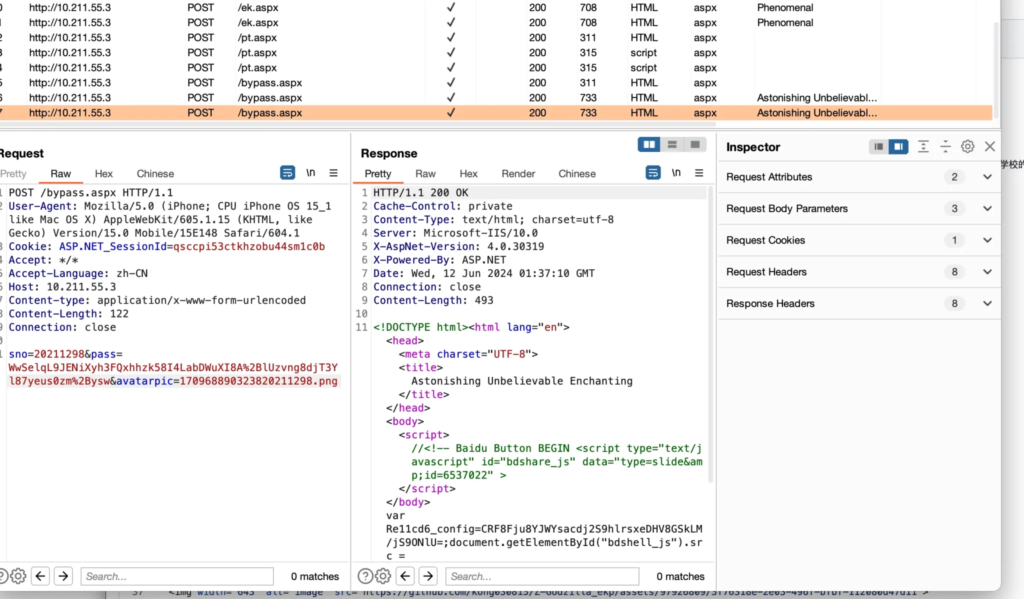Click Request Body Parameters count badge 3
Screen dimensions: 1024x599
(x=955, y=208)
